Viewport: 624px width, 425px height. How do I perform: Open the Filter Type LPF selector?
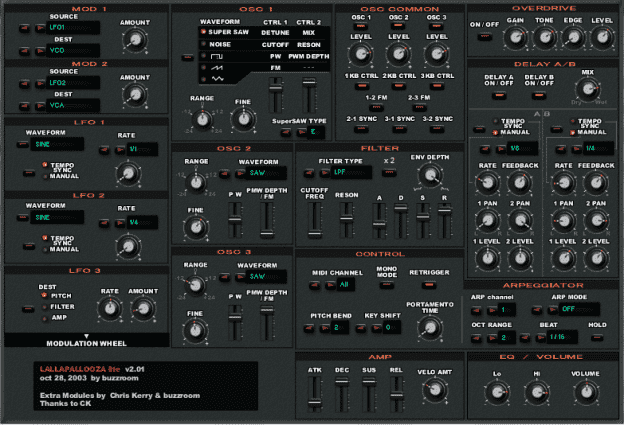pos(343,172)
